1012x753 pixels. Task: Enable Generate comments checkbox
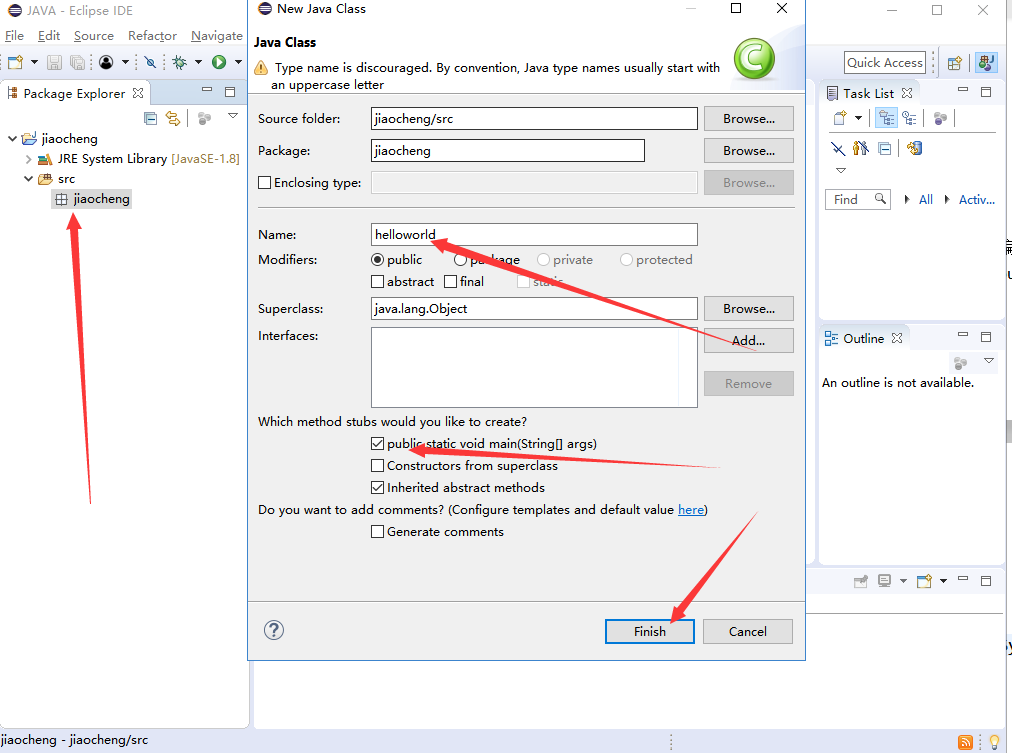point(378,532)
